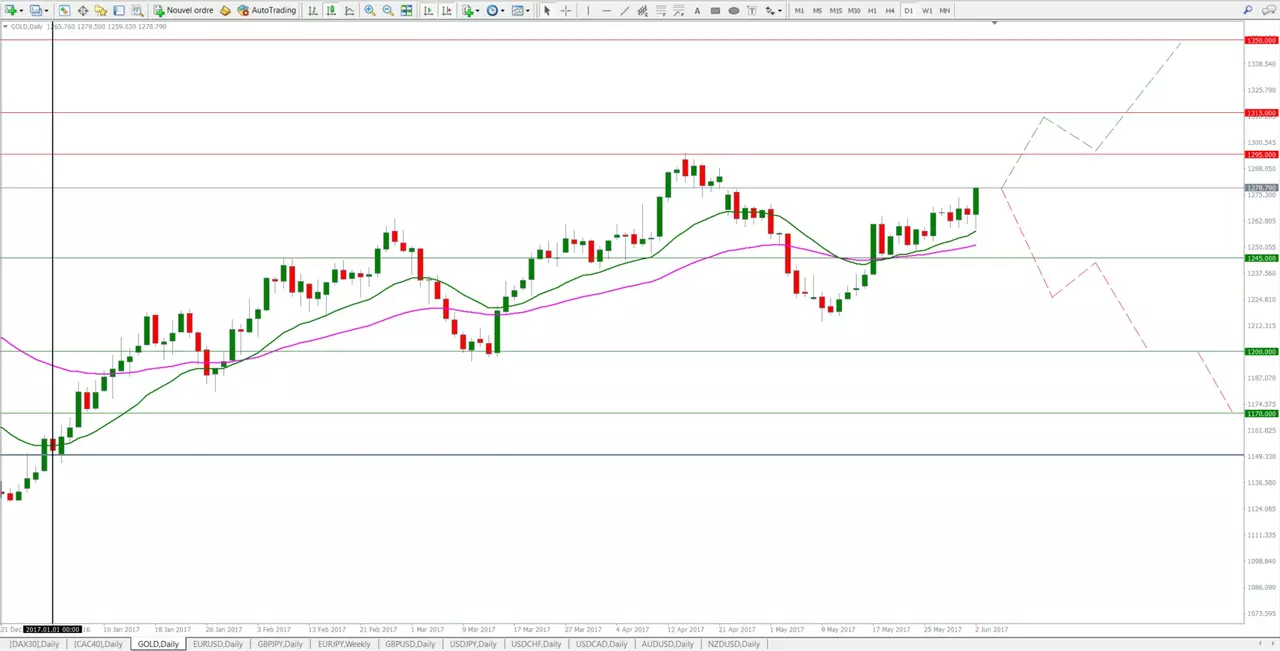Open the USDJPY,Daily tab
1280x651 pixels.
474,644
